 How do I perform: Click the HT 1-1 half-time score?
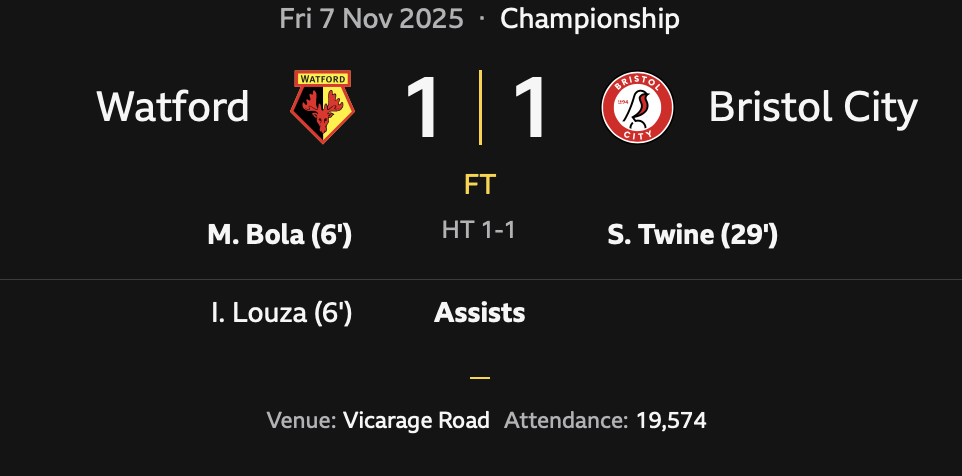click(479, 230)
